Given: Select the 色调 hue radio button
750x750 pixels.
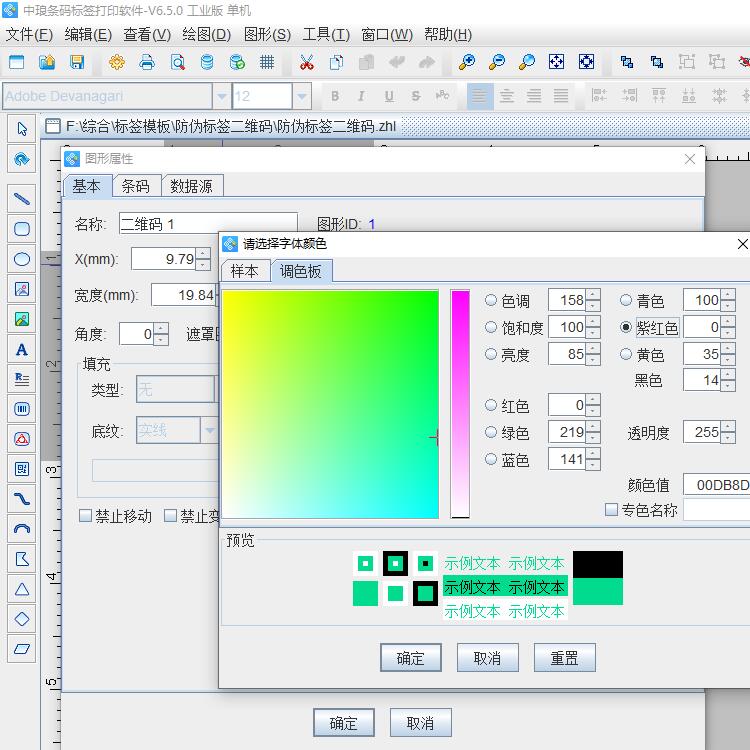Looking at the screenshot, I should pos(491,300).
